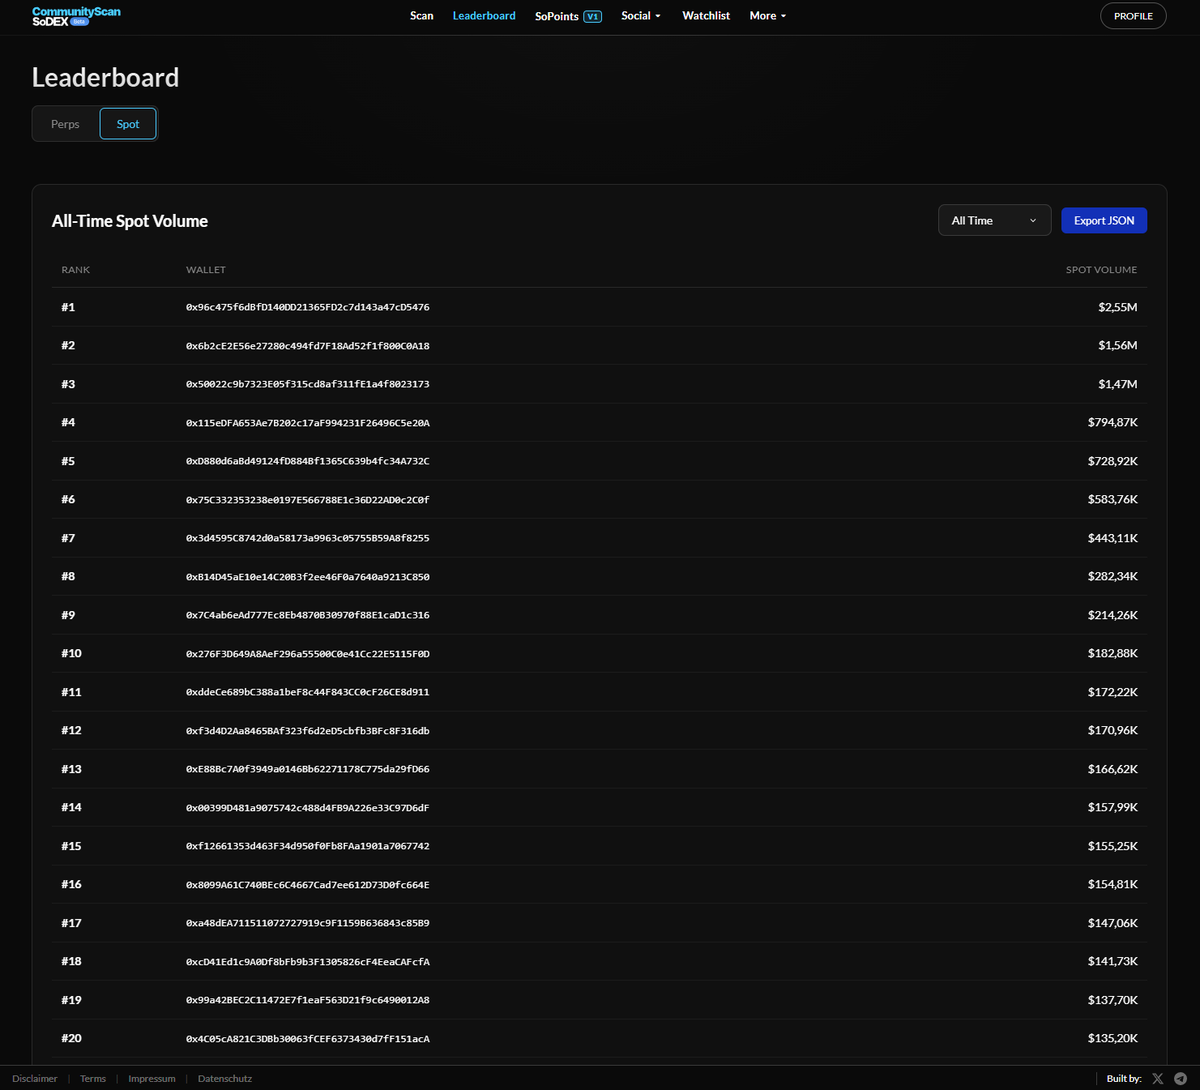Switch to the Perps leaderboard view

click(x=65, y=123)
